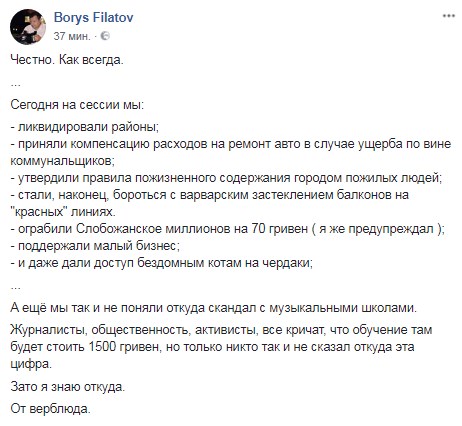Click the globe public-privacy icon

tap(105, 36)
